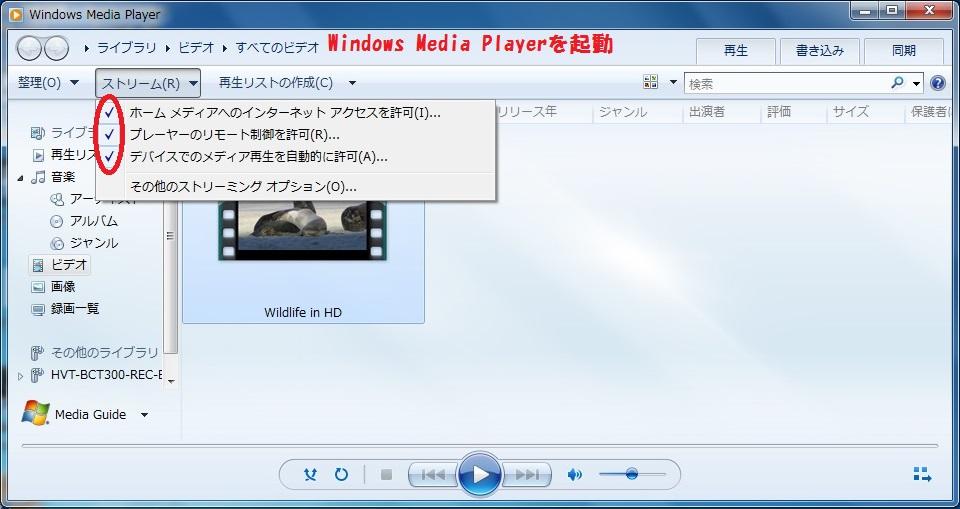Expand the Media Guide dropdown arrow
The image size is (960, 509).
tap(144, 415)
